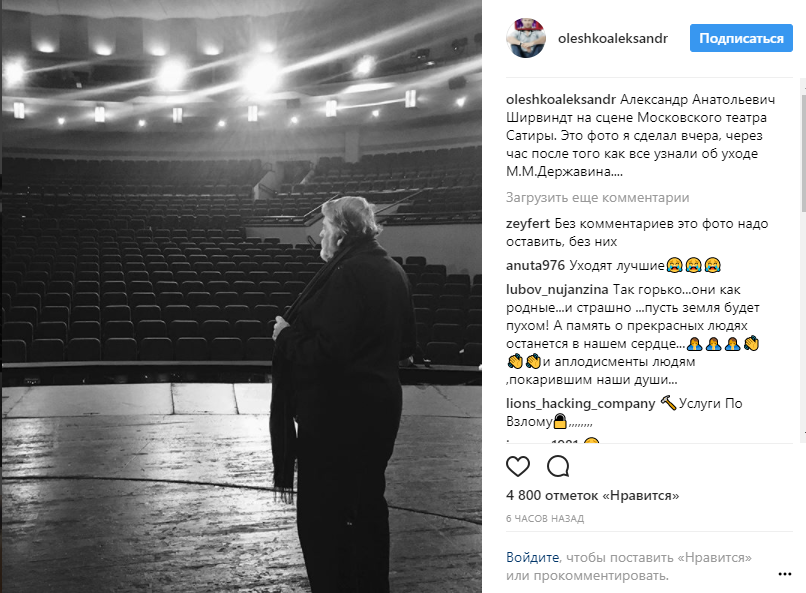Open the lions_hacking_company profile link
This screenshot has height=593, width=806.
tap(580, 403)
